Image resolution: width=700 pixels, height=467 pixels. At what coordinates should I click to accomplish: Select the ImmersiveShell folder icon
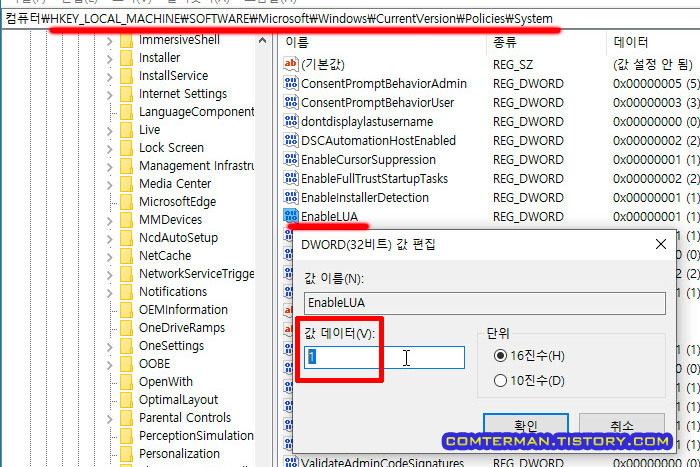tap(126, 40)
